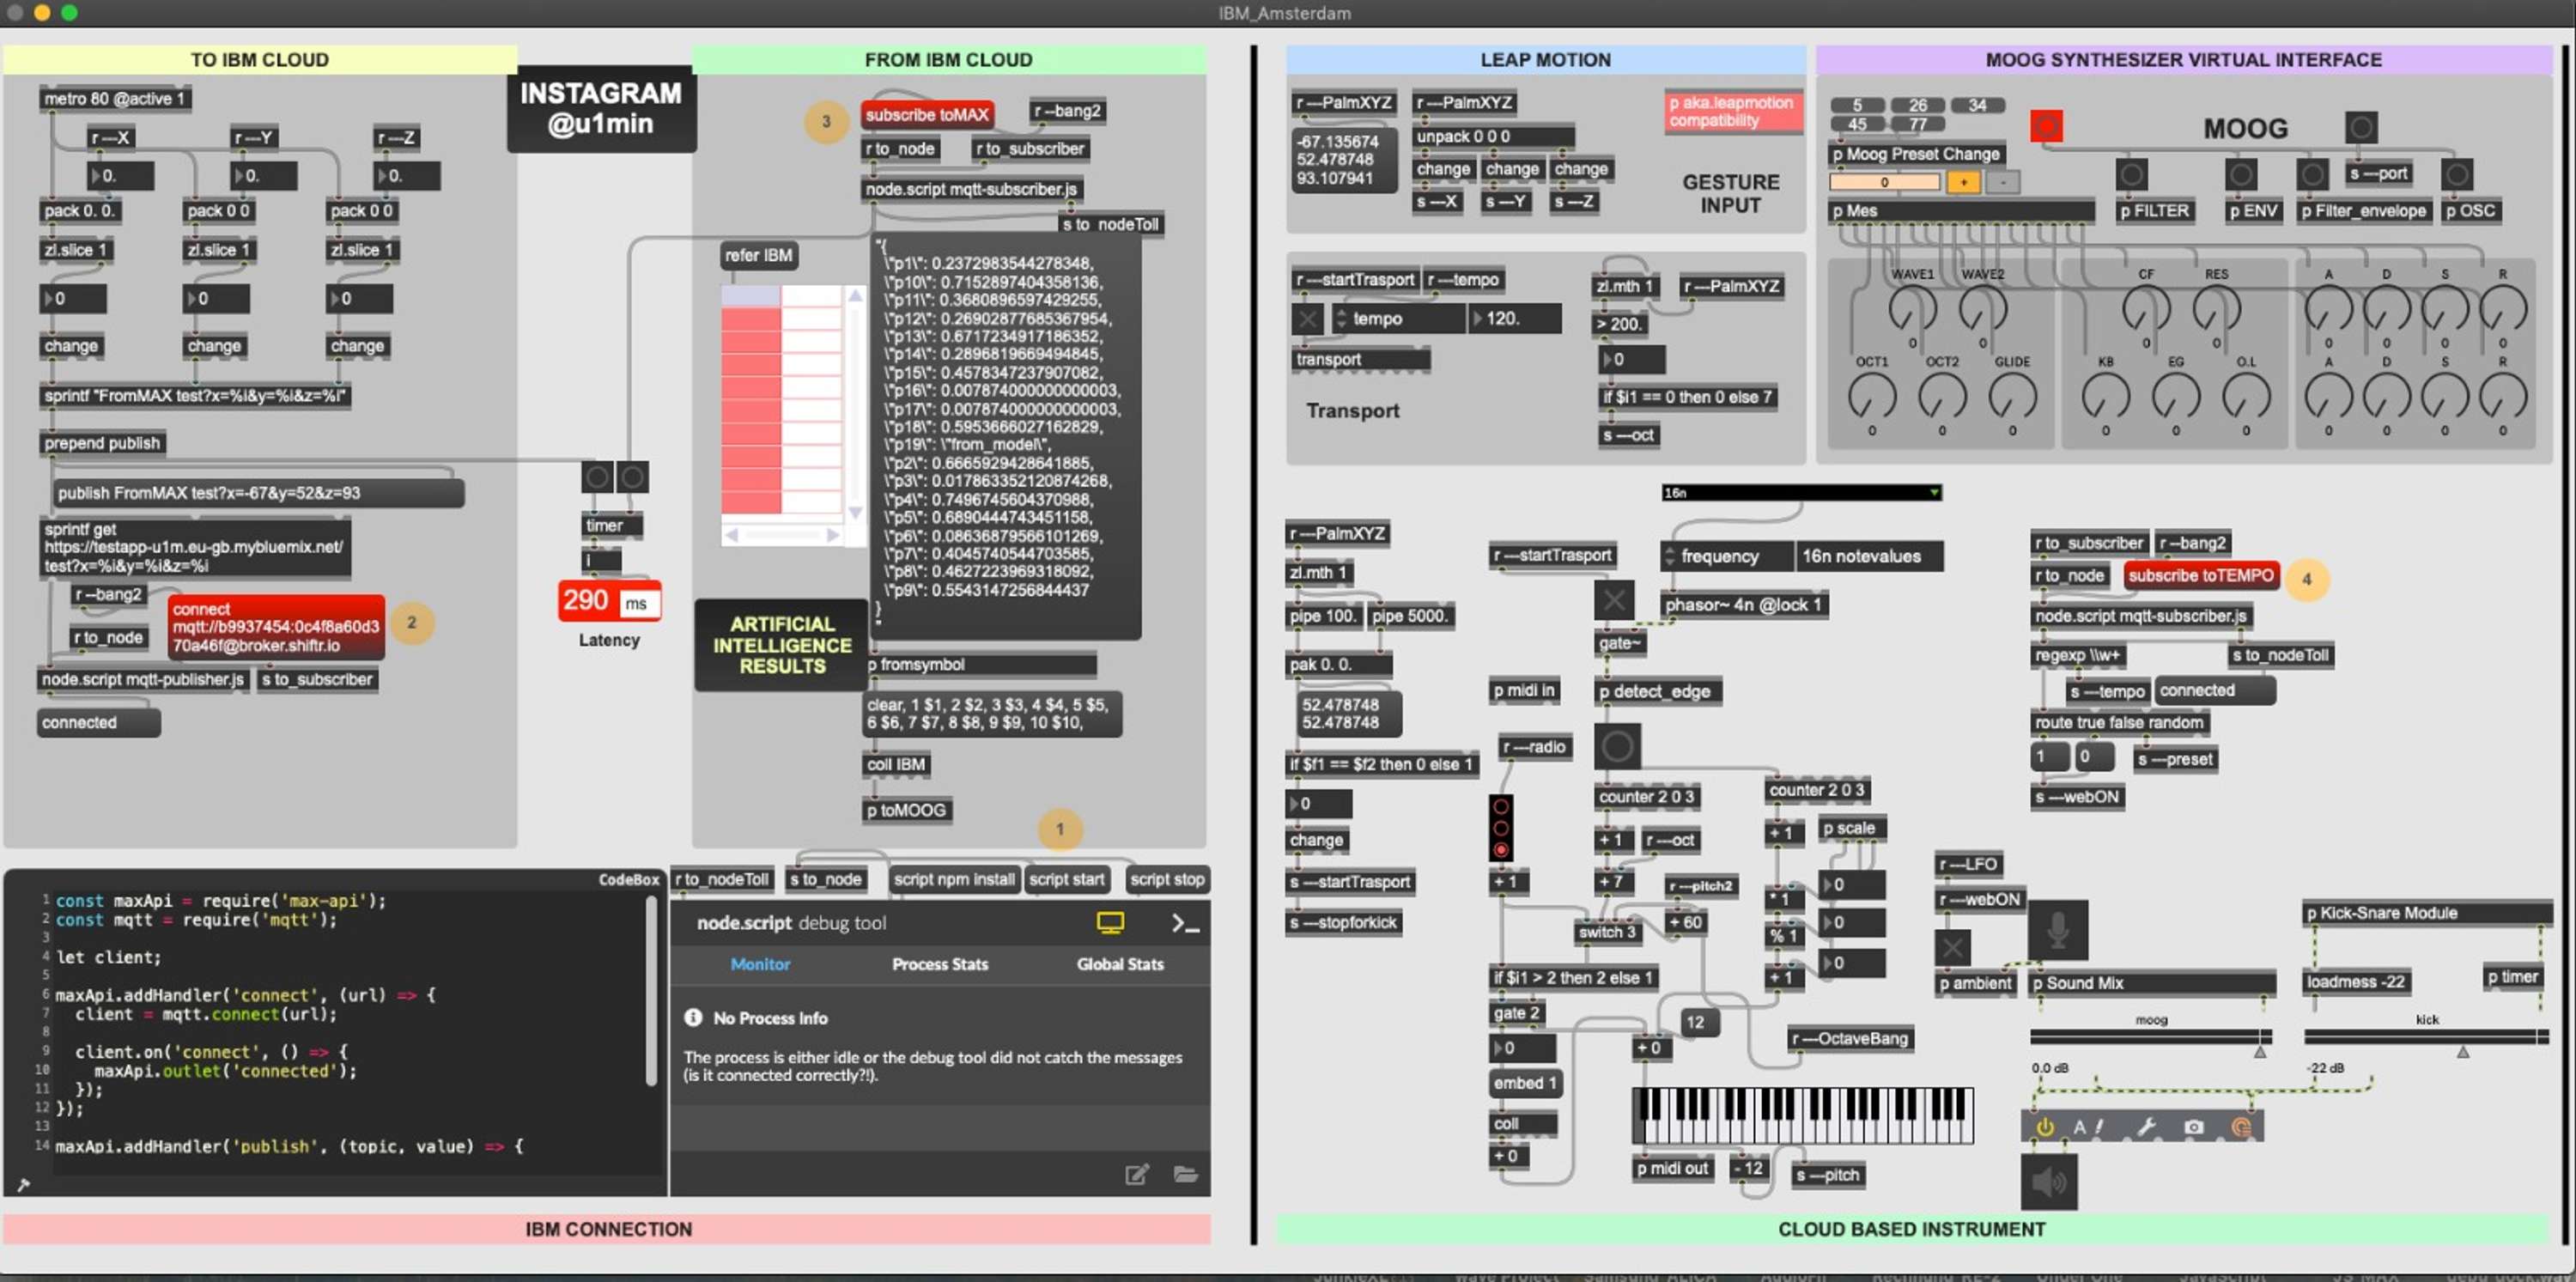Toggle the X switch beside tempo in Transport

1308,319
